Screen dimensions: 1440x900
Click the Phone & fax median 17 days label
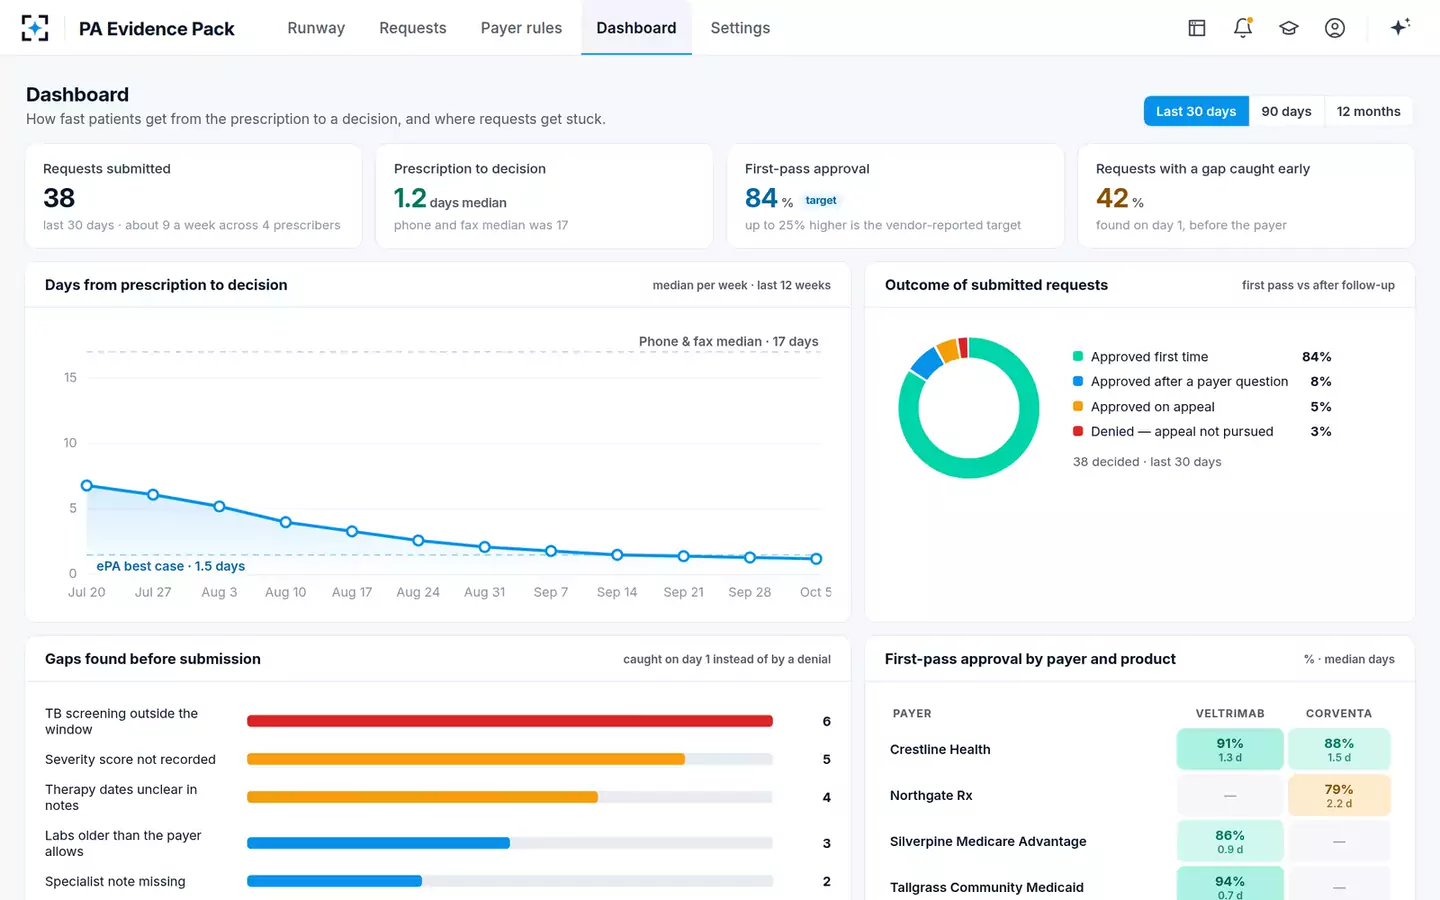(x=729, y=341)
